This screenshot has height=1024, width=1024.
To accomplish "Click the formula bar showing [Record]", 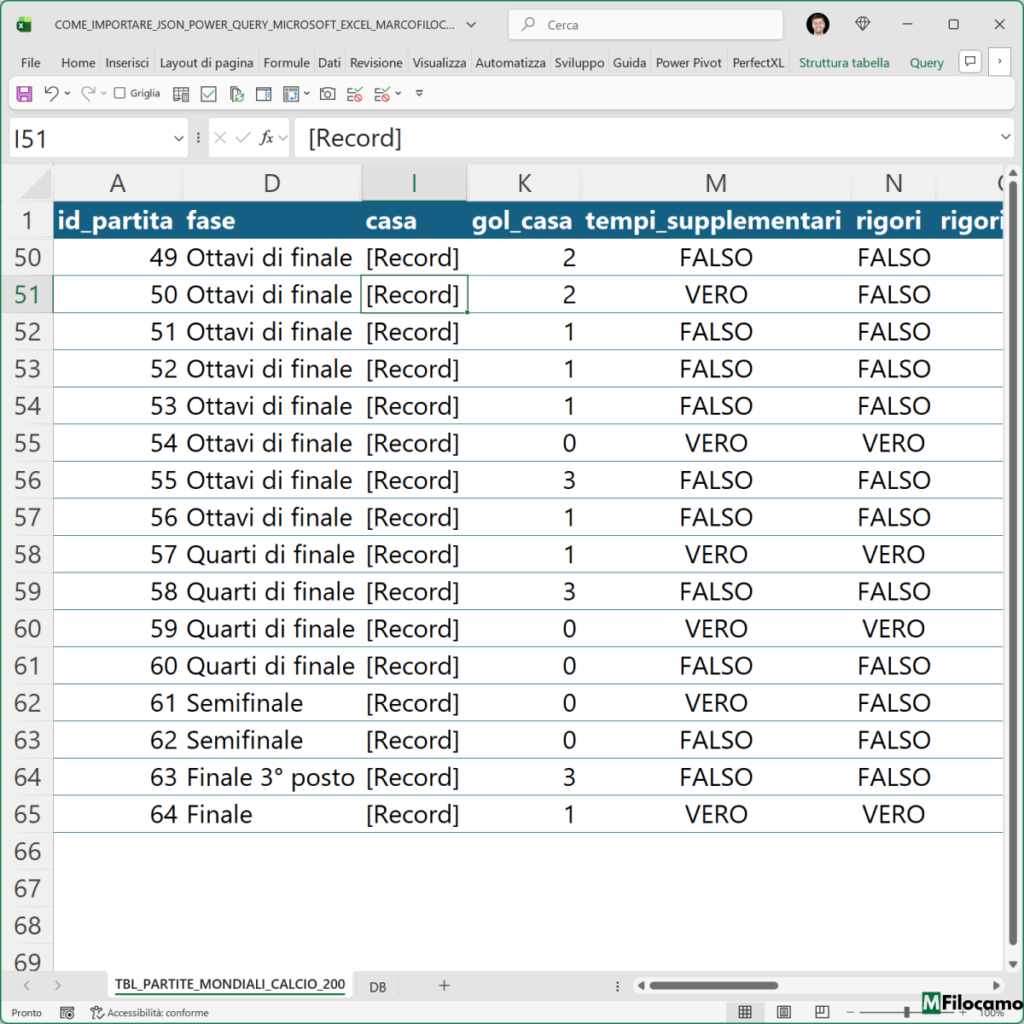I will tap(647, 138).
